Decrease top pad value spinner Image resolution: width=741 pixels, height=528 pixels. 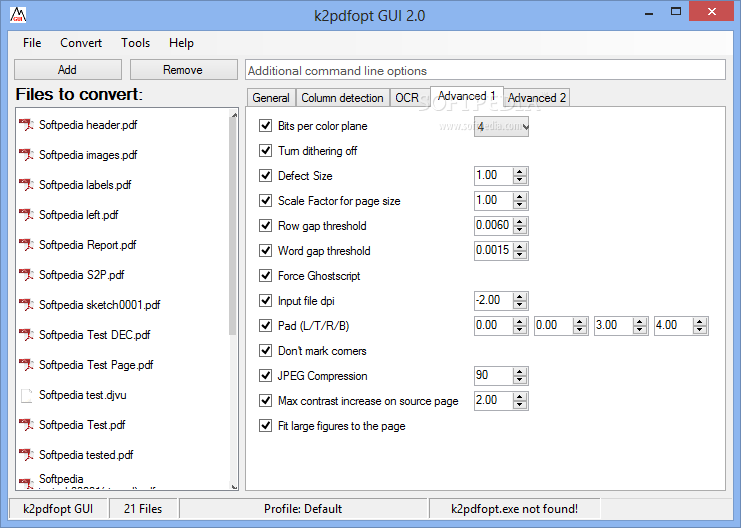coord(580,329)
